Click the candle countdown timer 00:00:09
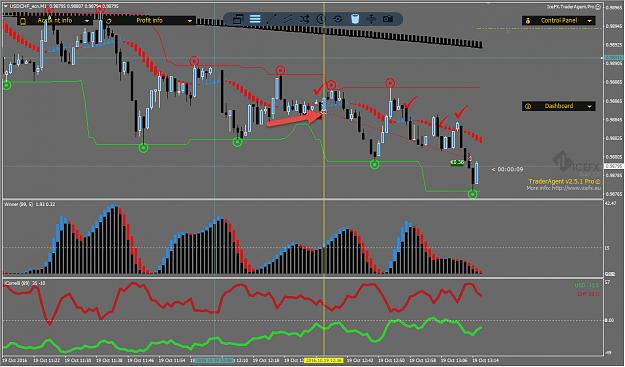The image size is (625, 367). pyautogui.click(x=507, y=169)
